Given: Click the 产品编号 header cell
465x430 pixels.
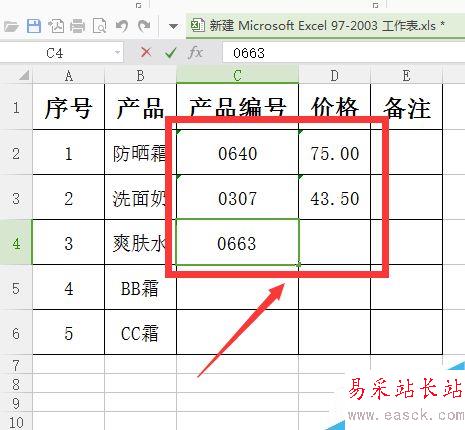Looking at the screenshot, I should pyautogui.click(x=237, y=107).
